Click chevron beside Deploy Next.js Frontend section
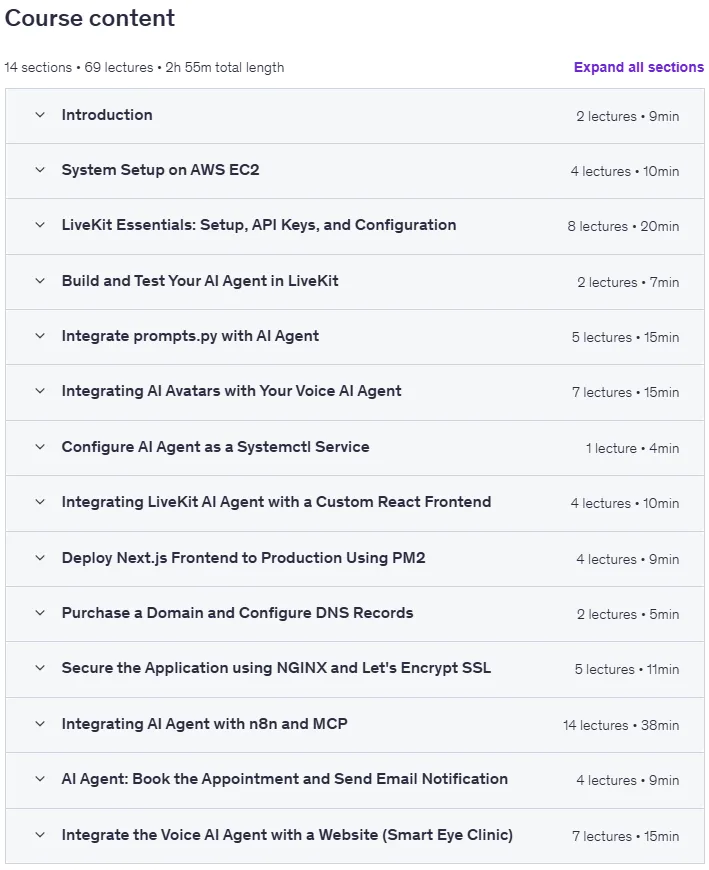This screenshot has height=870, width=709. coord(40,558)
